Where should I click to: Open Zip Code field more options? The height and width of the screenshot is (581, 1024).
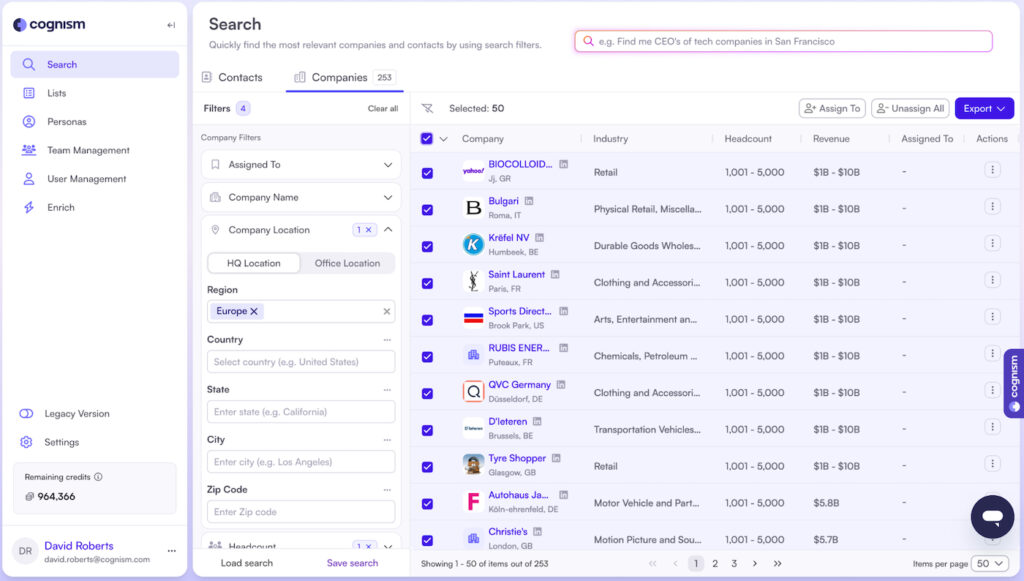387,490
